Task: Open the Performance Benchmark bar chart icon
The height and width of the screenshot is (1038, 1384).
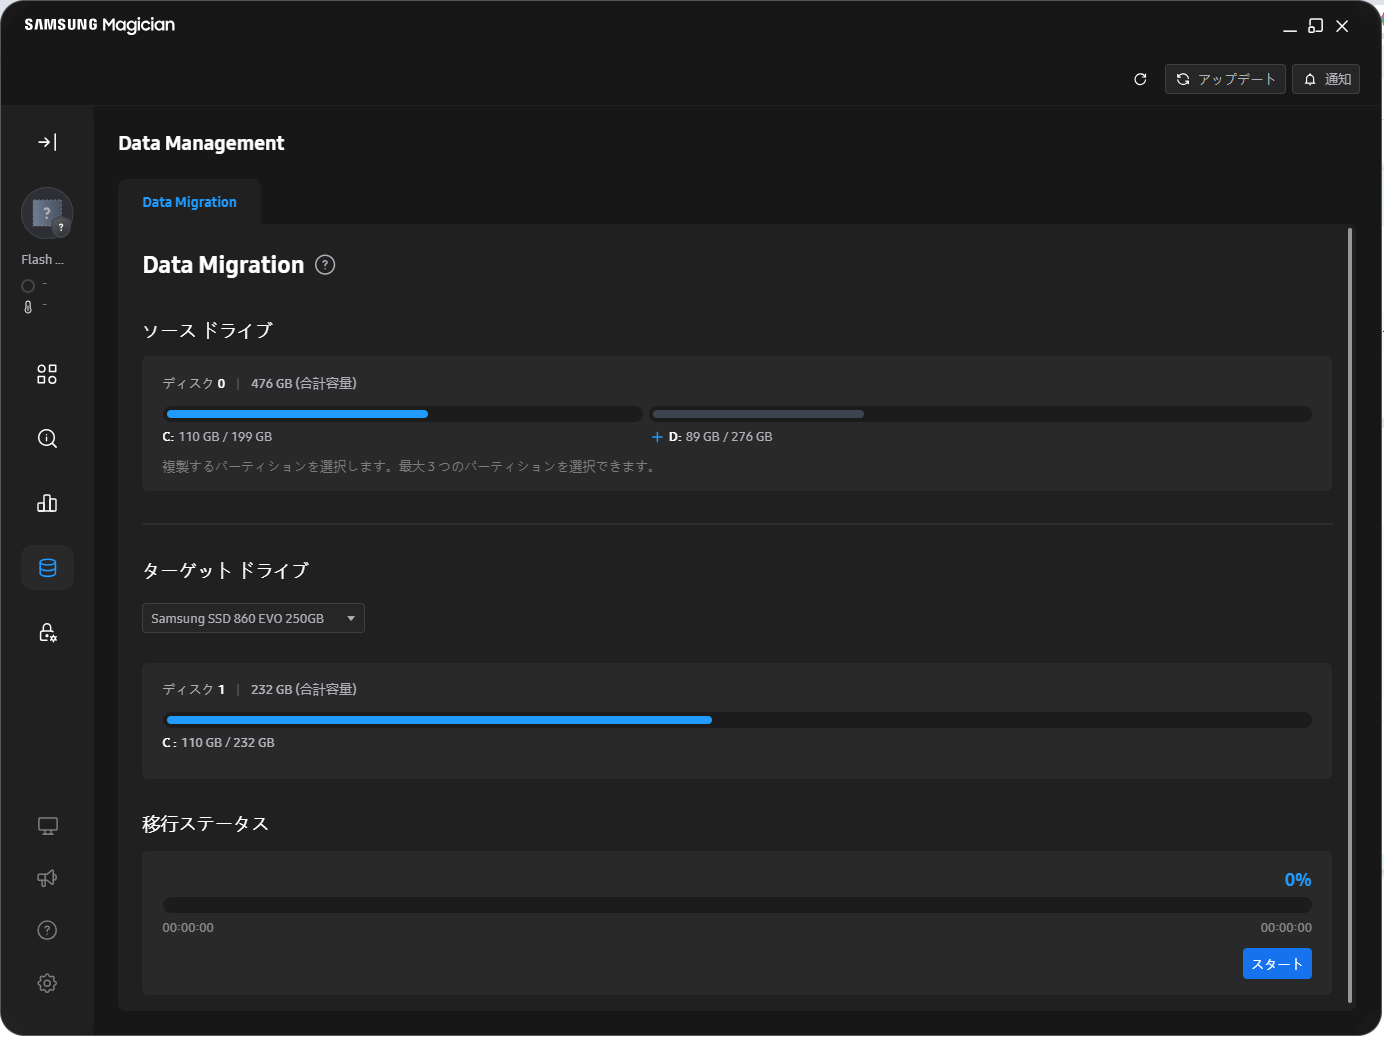Action: pos(47,503)
